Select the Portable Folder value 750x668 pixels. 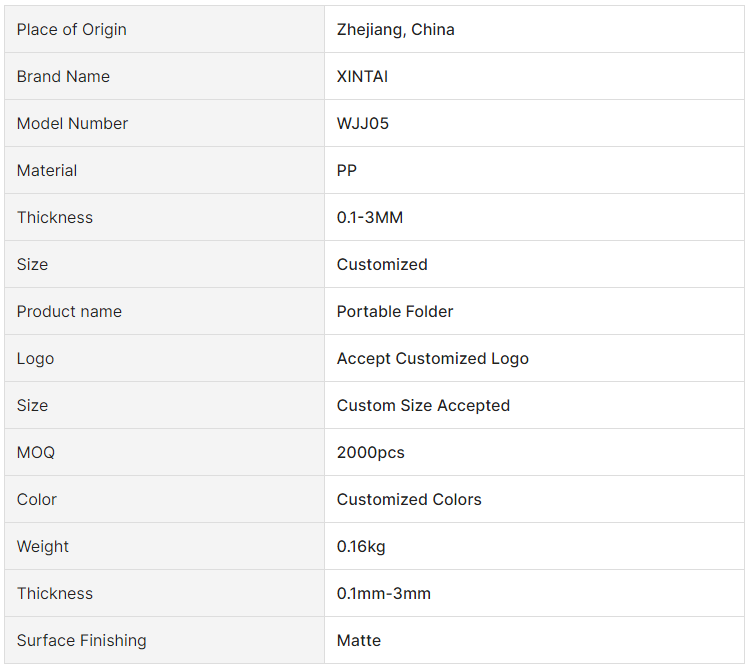(x=395, y=311)
